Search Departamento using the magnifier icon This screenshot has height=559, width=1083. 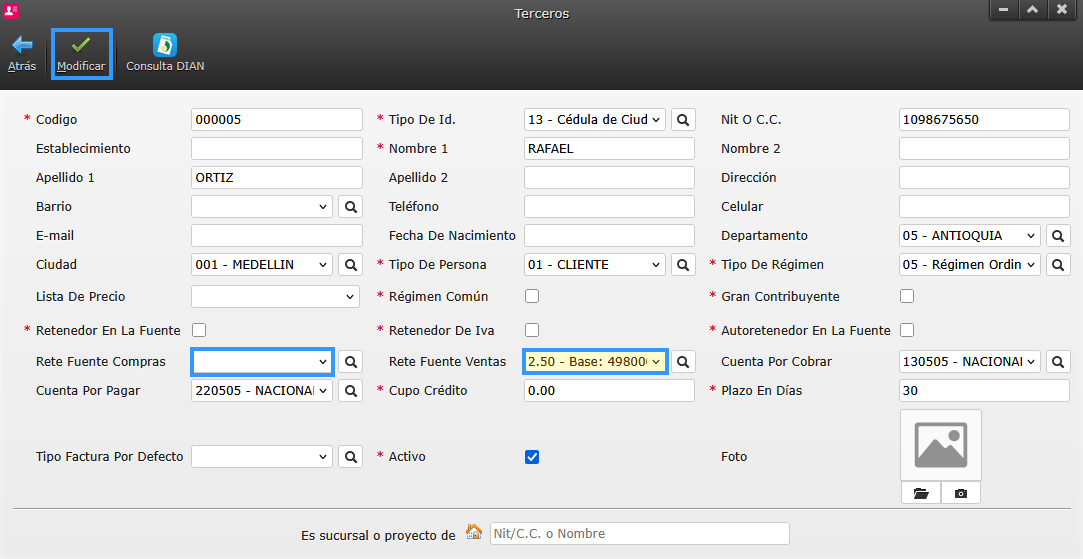point(1058,236)
